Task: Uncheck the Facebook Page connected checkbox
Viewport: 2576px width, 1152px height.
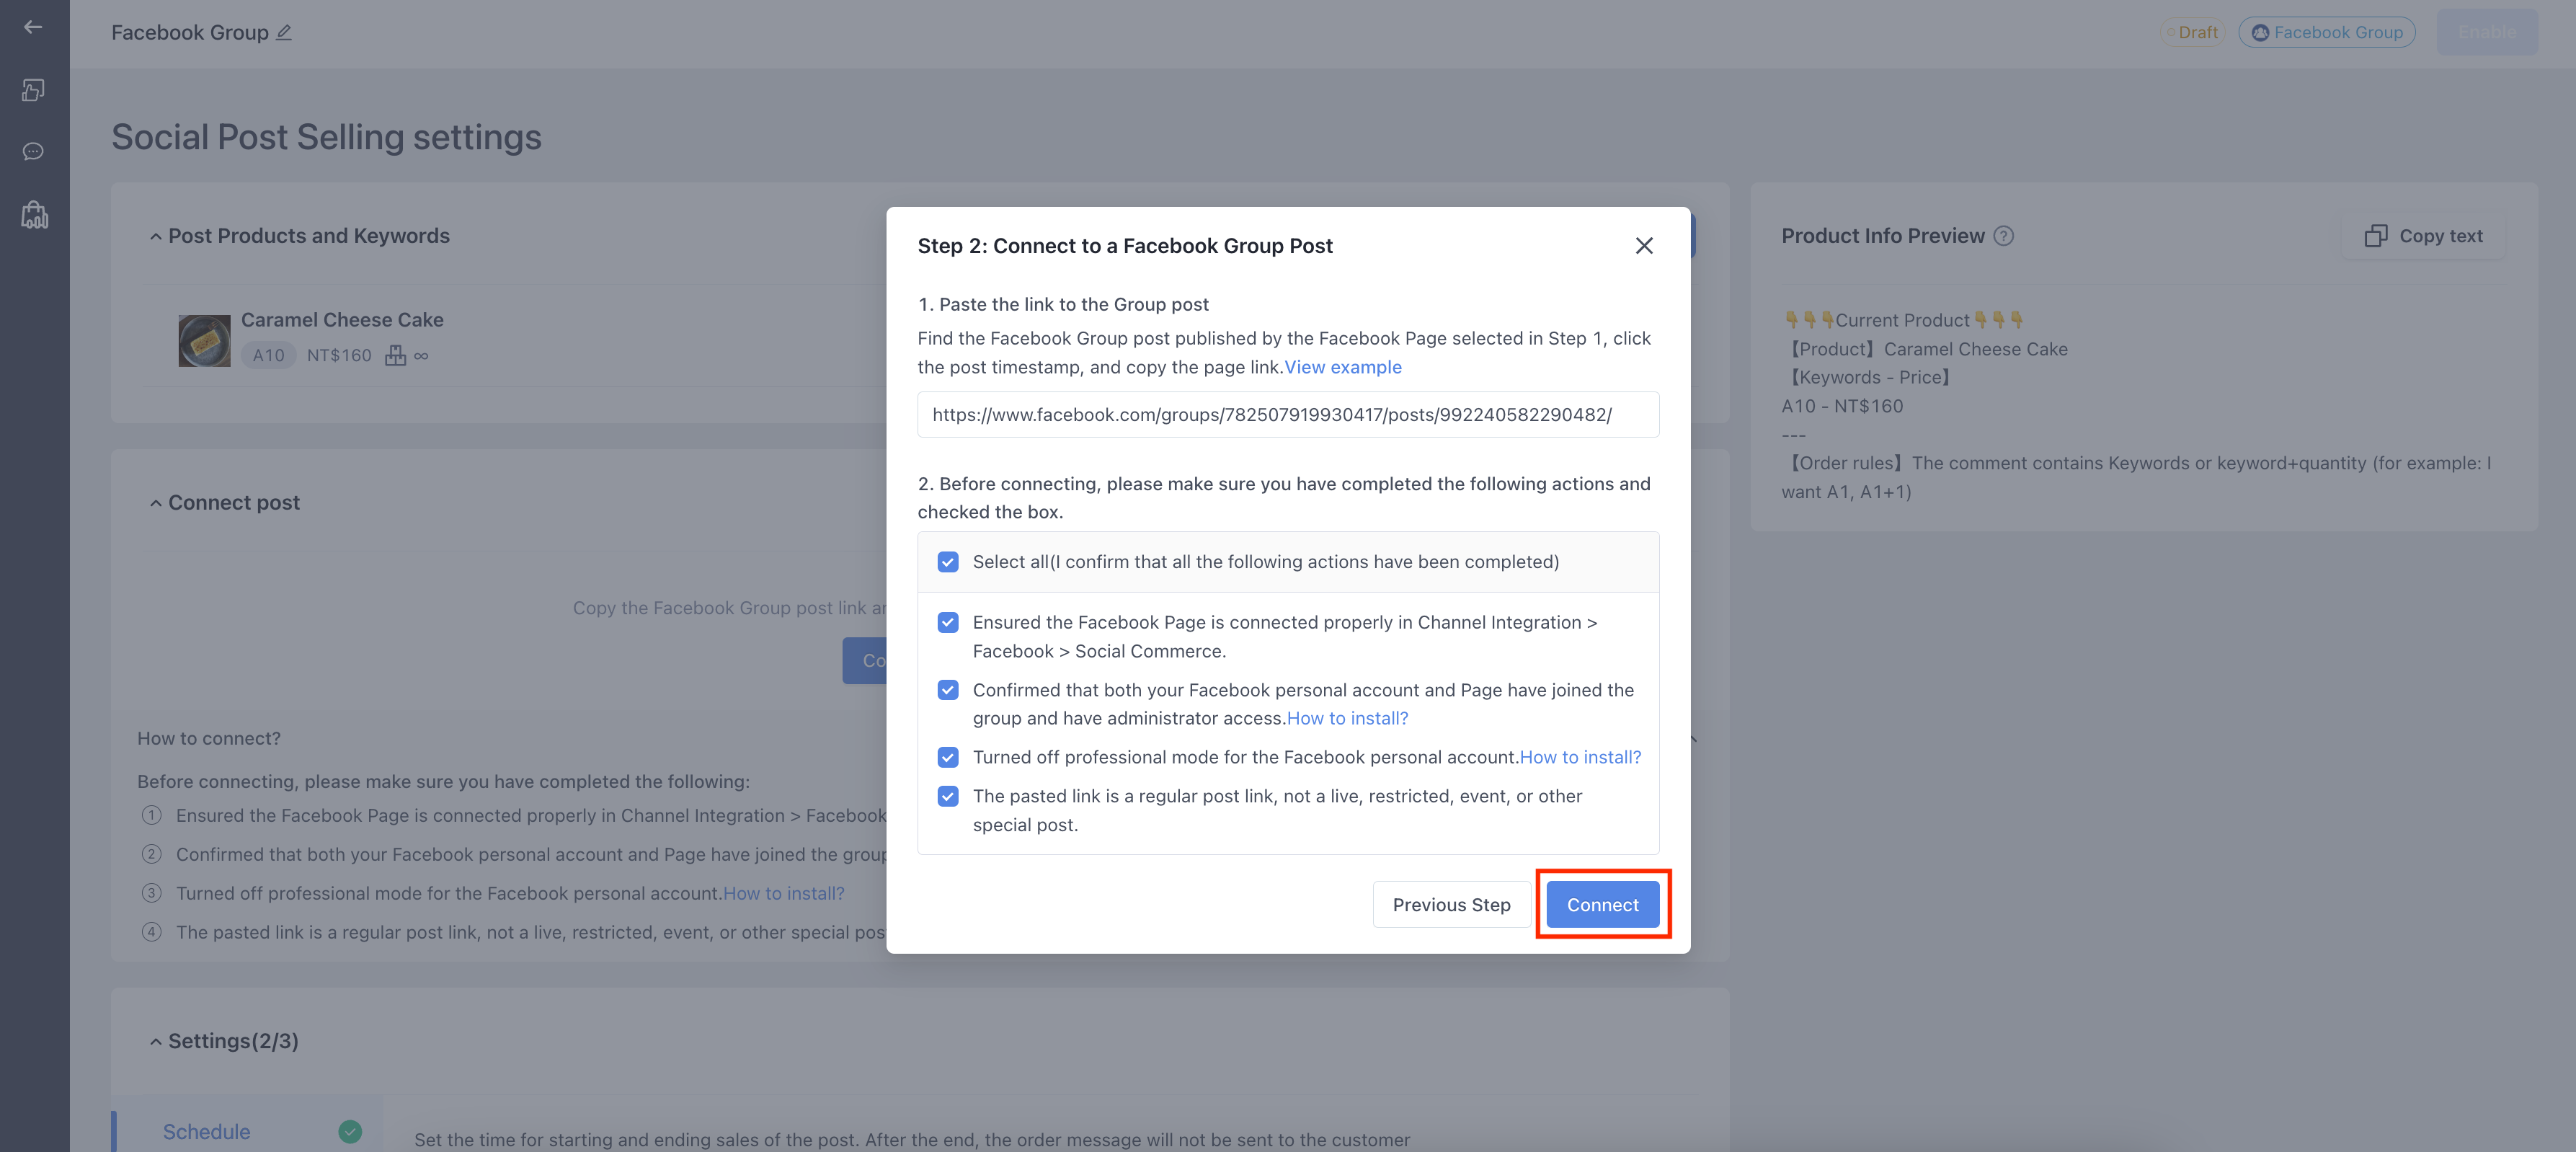Action: point(948,623)
